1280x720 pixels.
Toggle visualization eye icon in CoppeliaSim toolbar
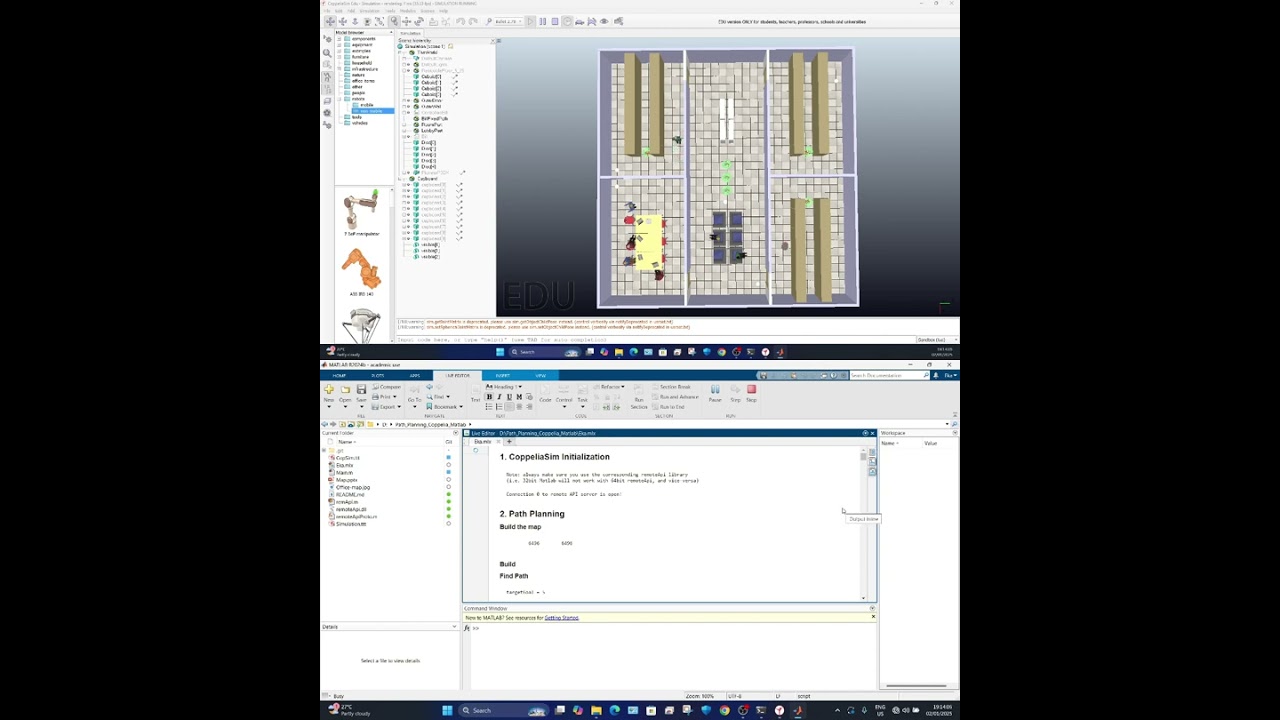tap(604, 21)
